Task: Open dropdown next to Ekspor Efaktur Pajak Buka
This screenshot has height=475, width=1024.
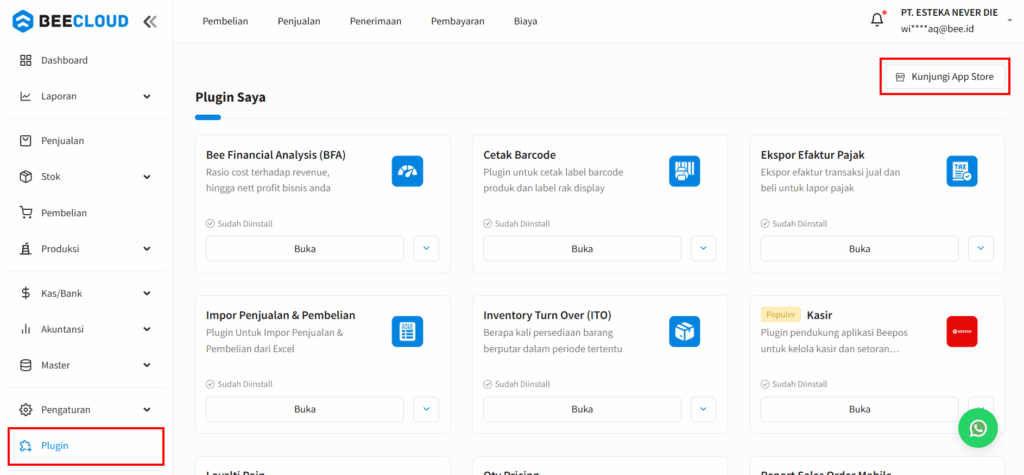Action: [x=981, y=249]
